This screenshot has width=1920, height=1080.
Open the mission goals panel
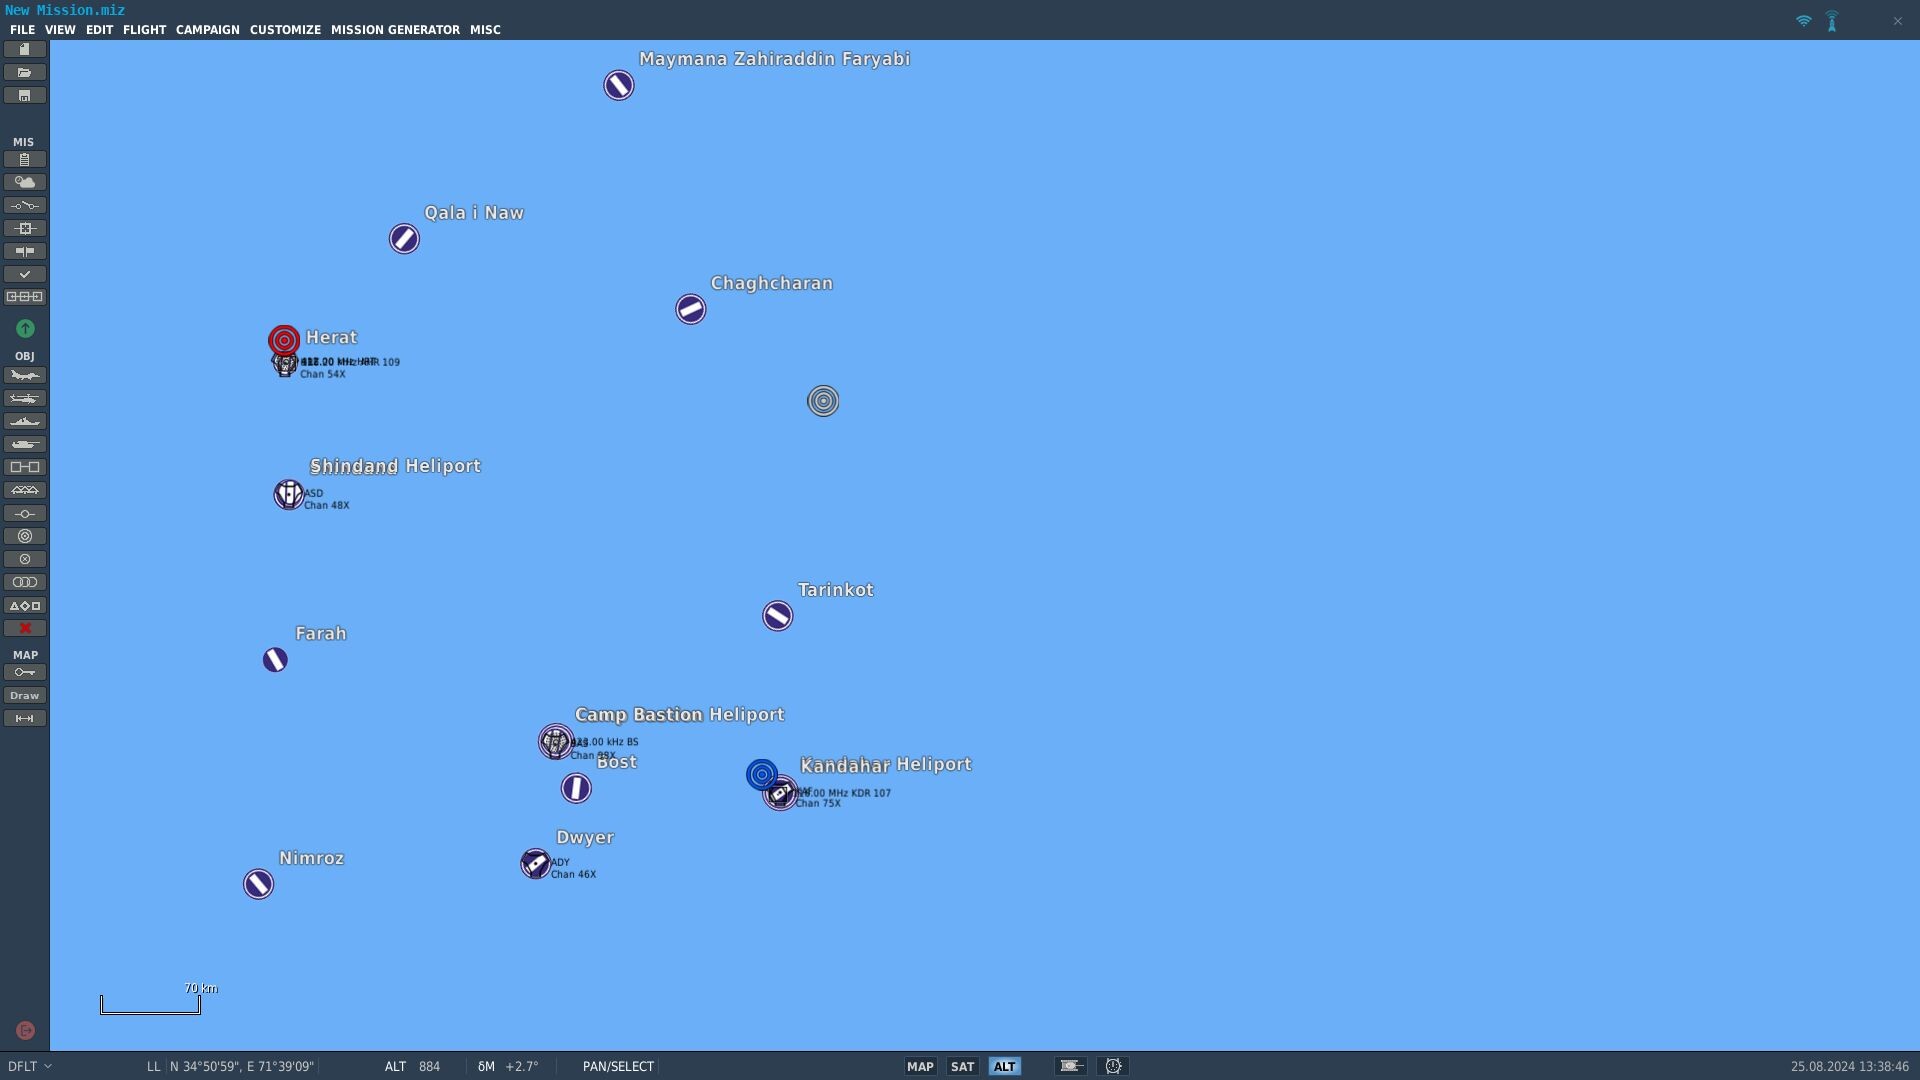[24, 228]
